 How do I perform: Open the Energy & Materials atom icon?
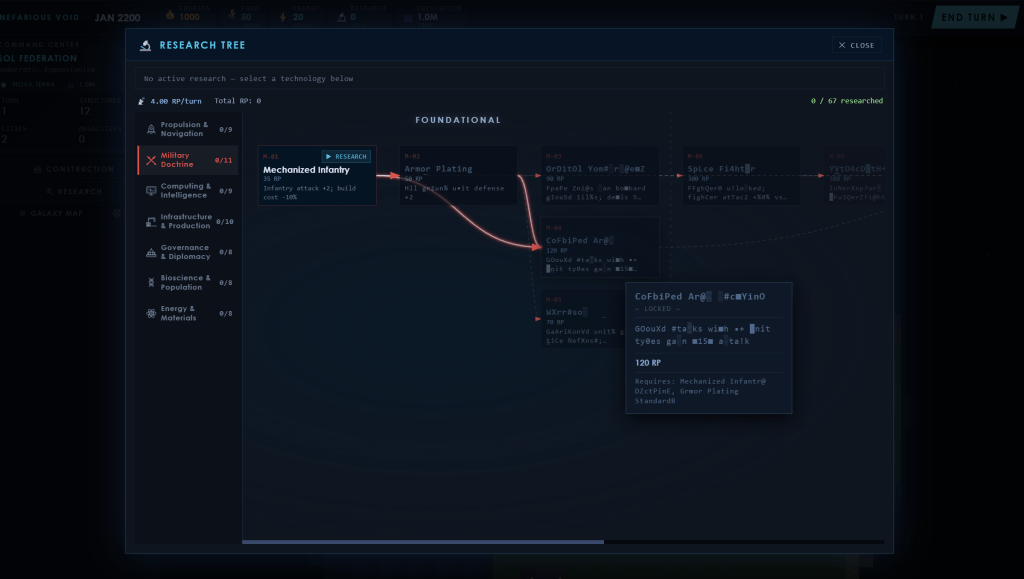[151, 313]
